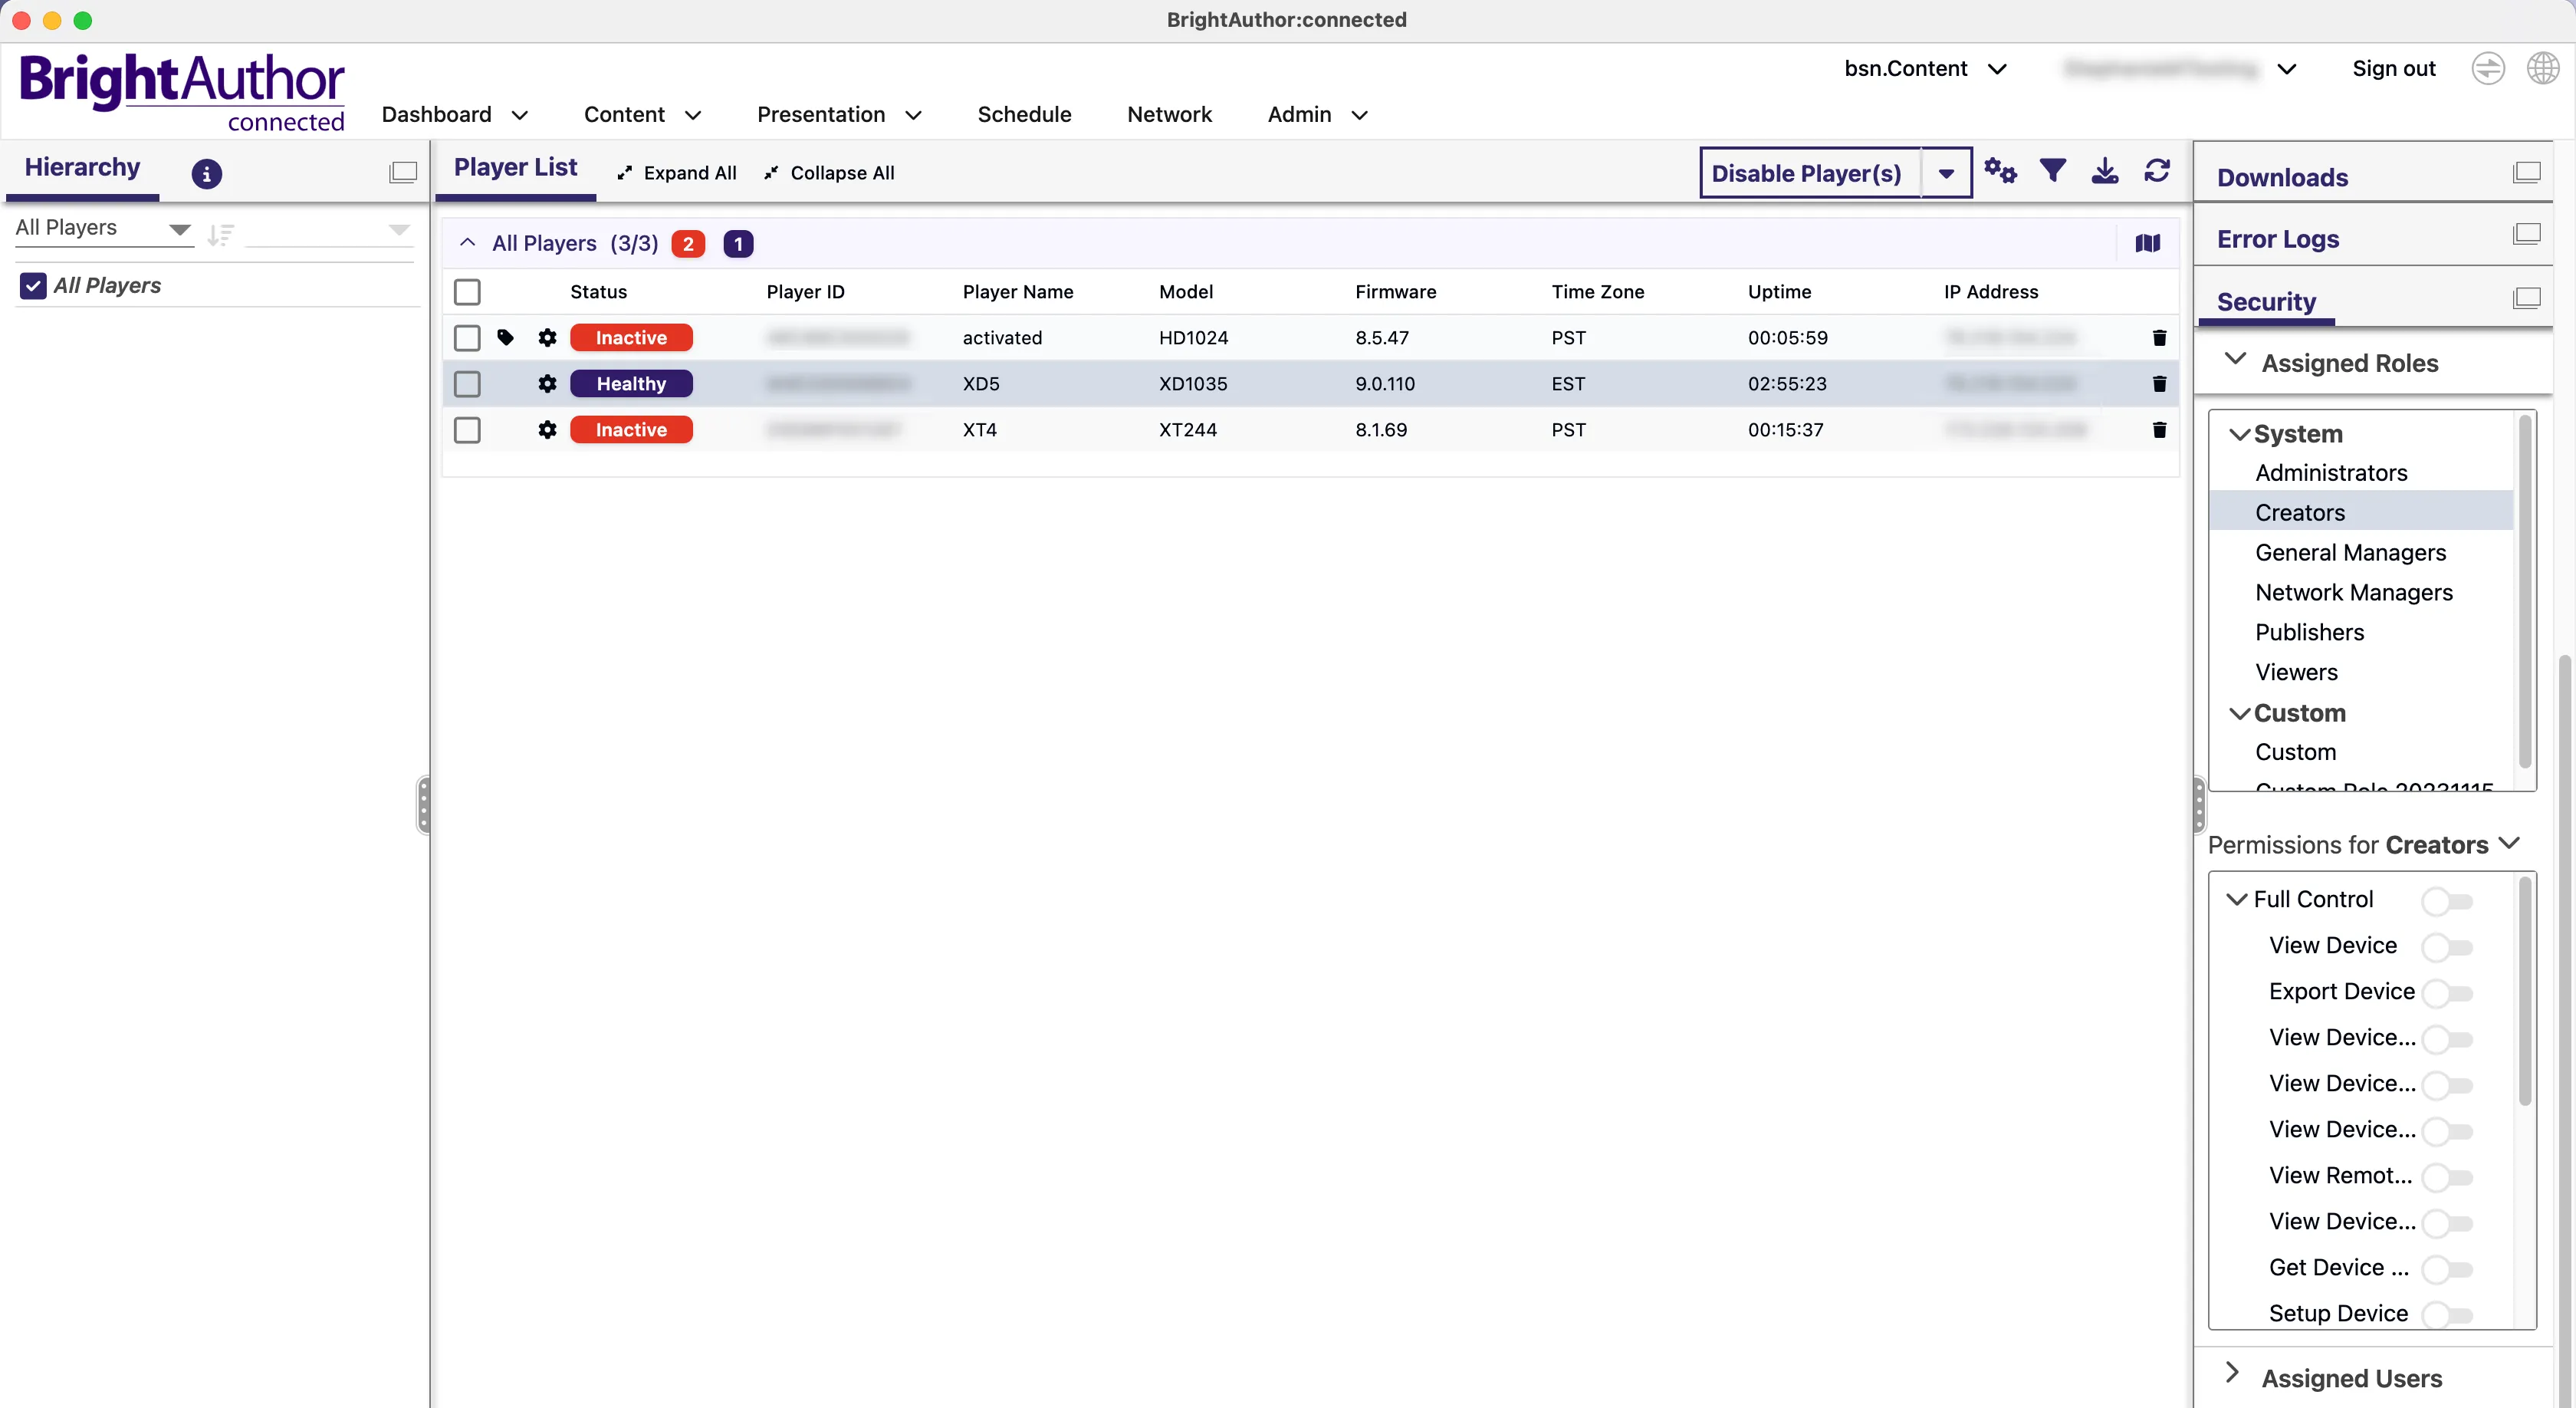The image size is (2576, 1408).
Task: Toggle the Export Device permission switch
Action: coord(2447,993)
